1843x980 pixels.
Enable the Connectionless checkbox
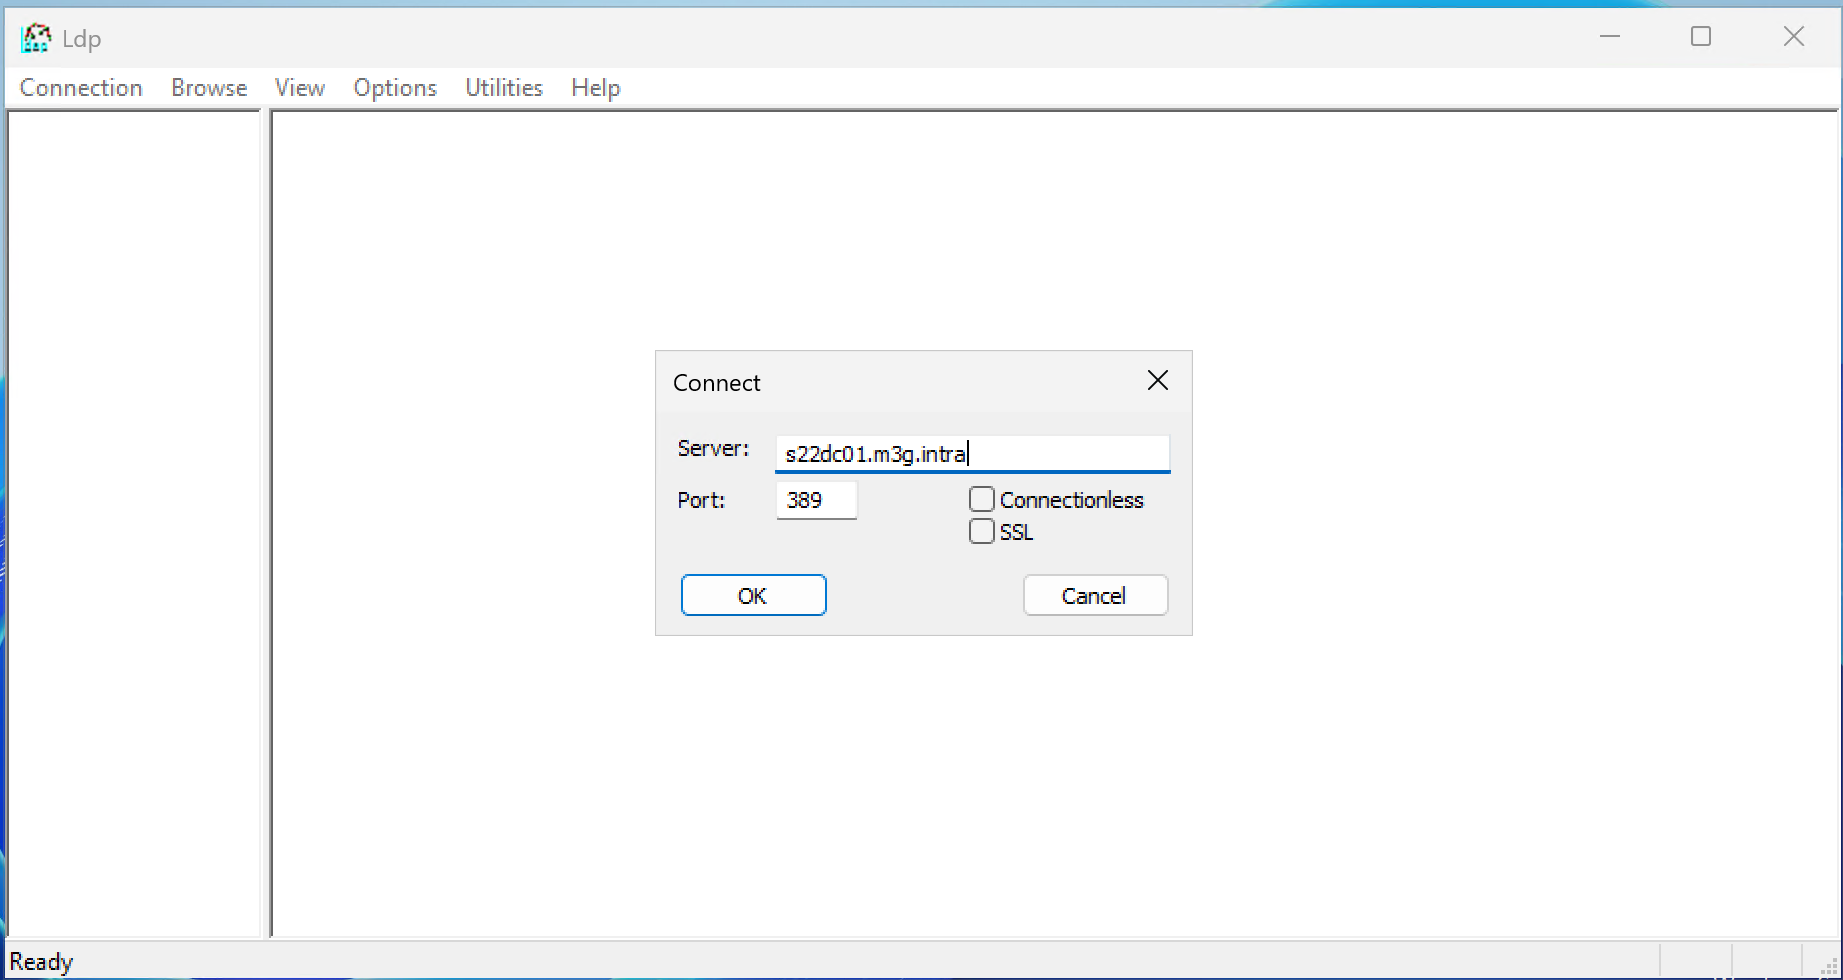pos(982,499)
